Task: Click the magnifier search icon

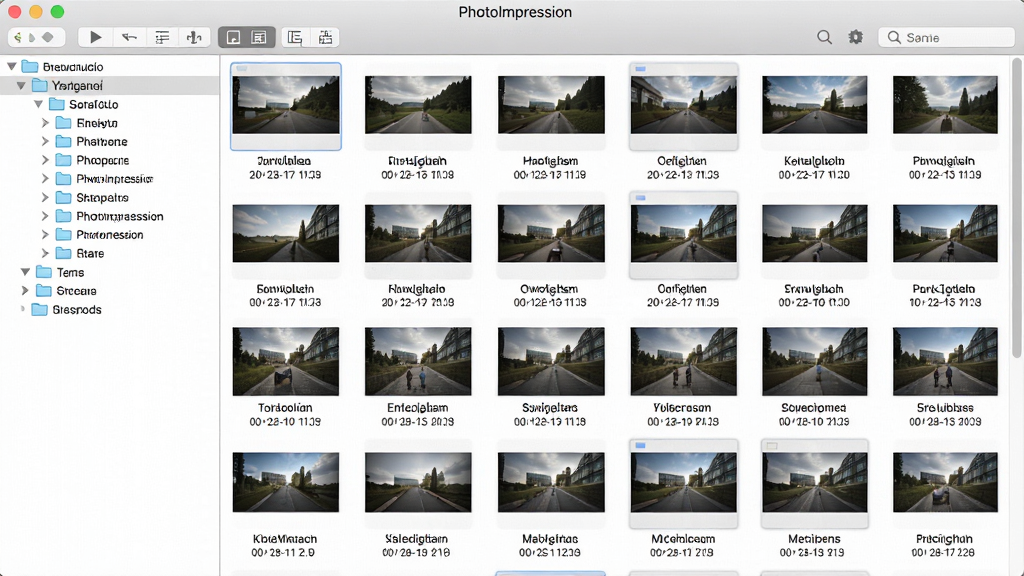Action: click(824, 37)
